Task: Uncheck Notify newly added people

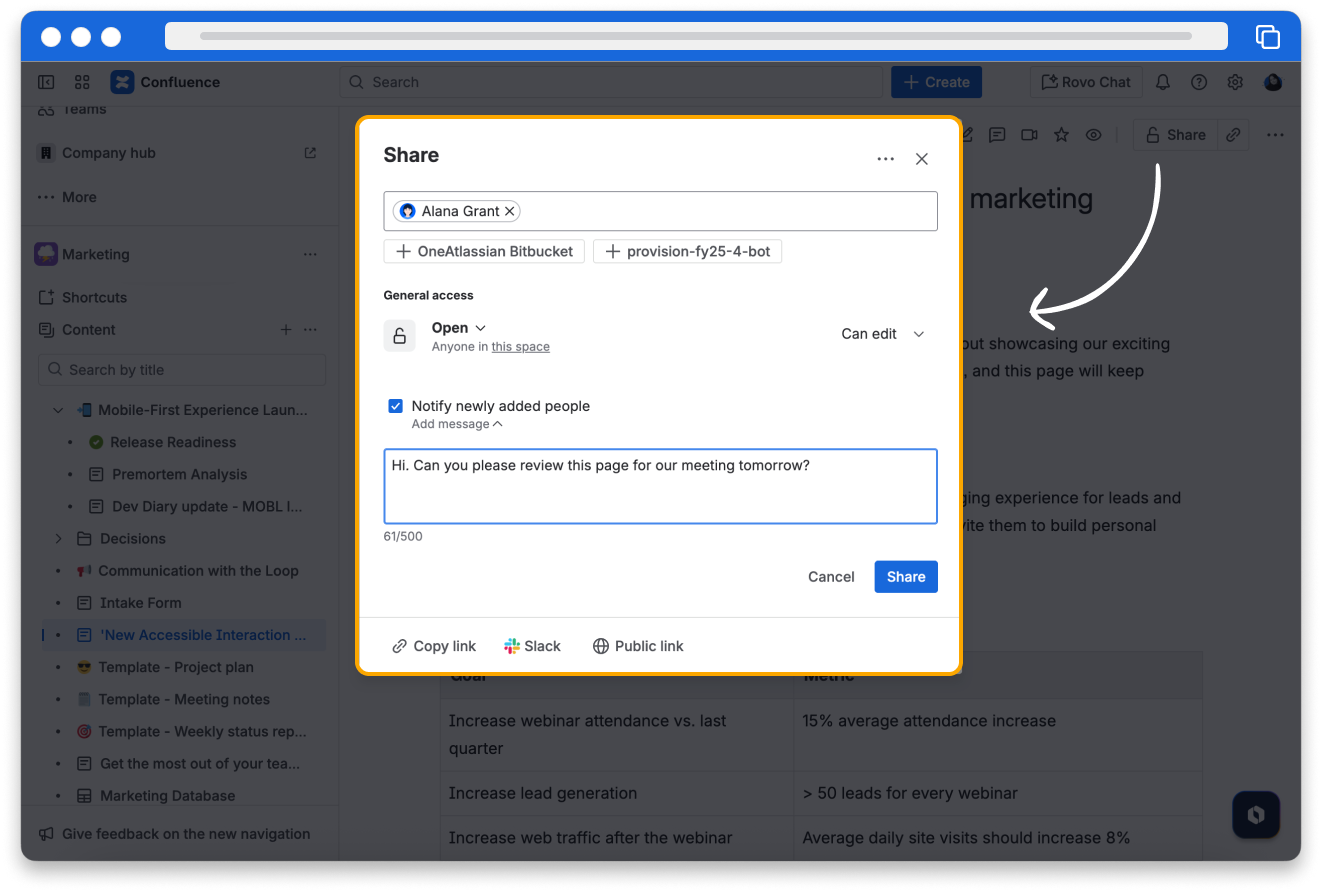Action: pyautogui.click(x=396, y=406)
